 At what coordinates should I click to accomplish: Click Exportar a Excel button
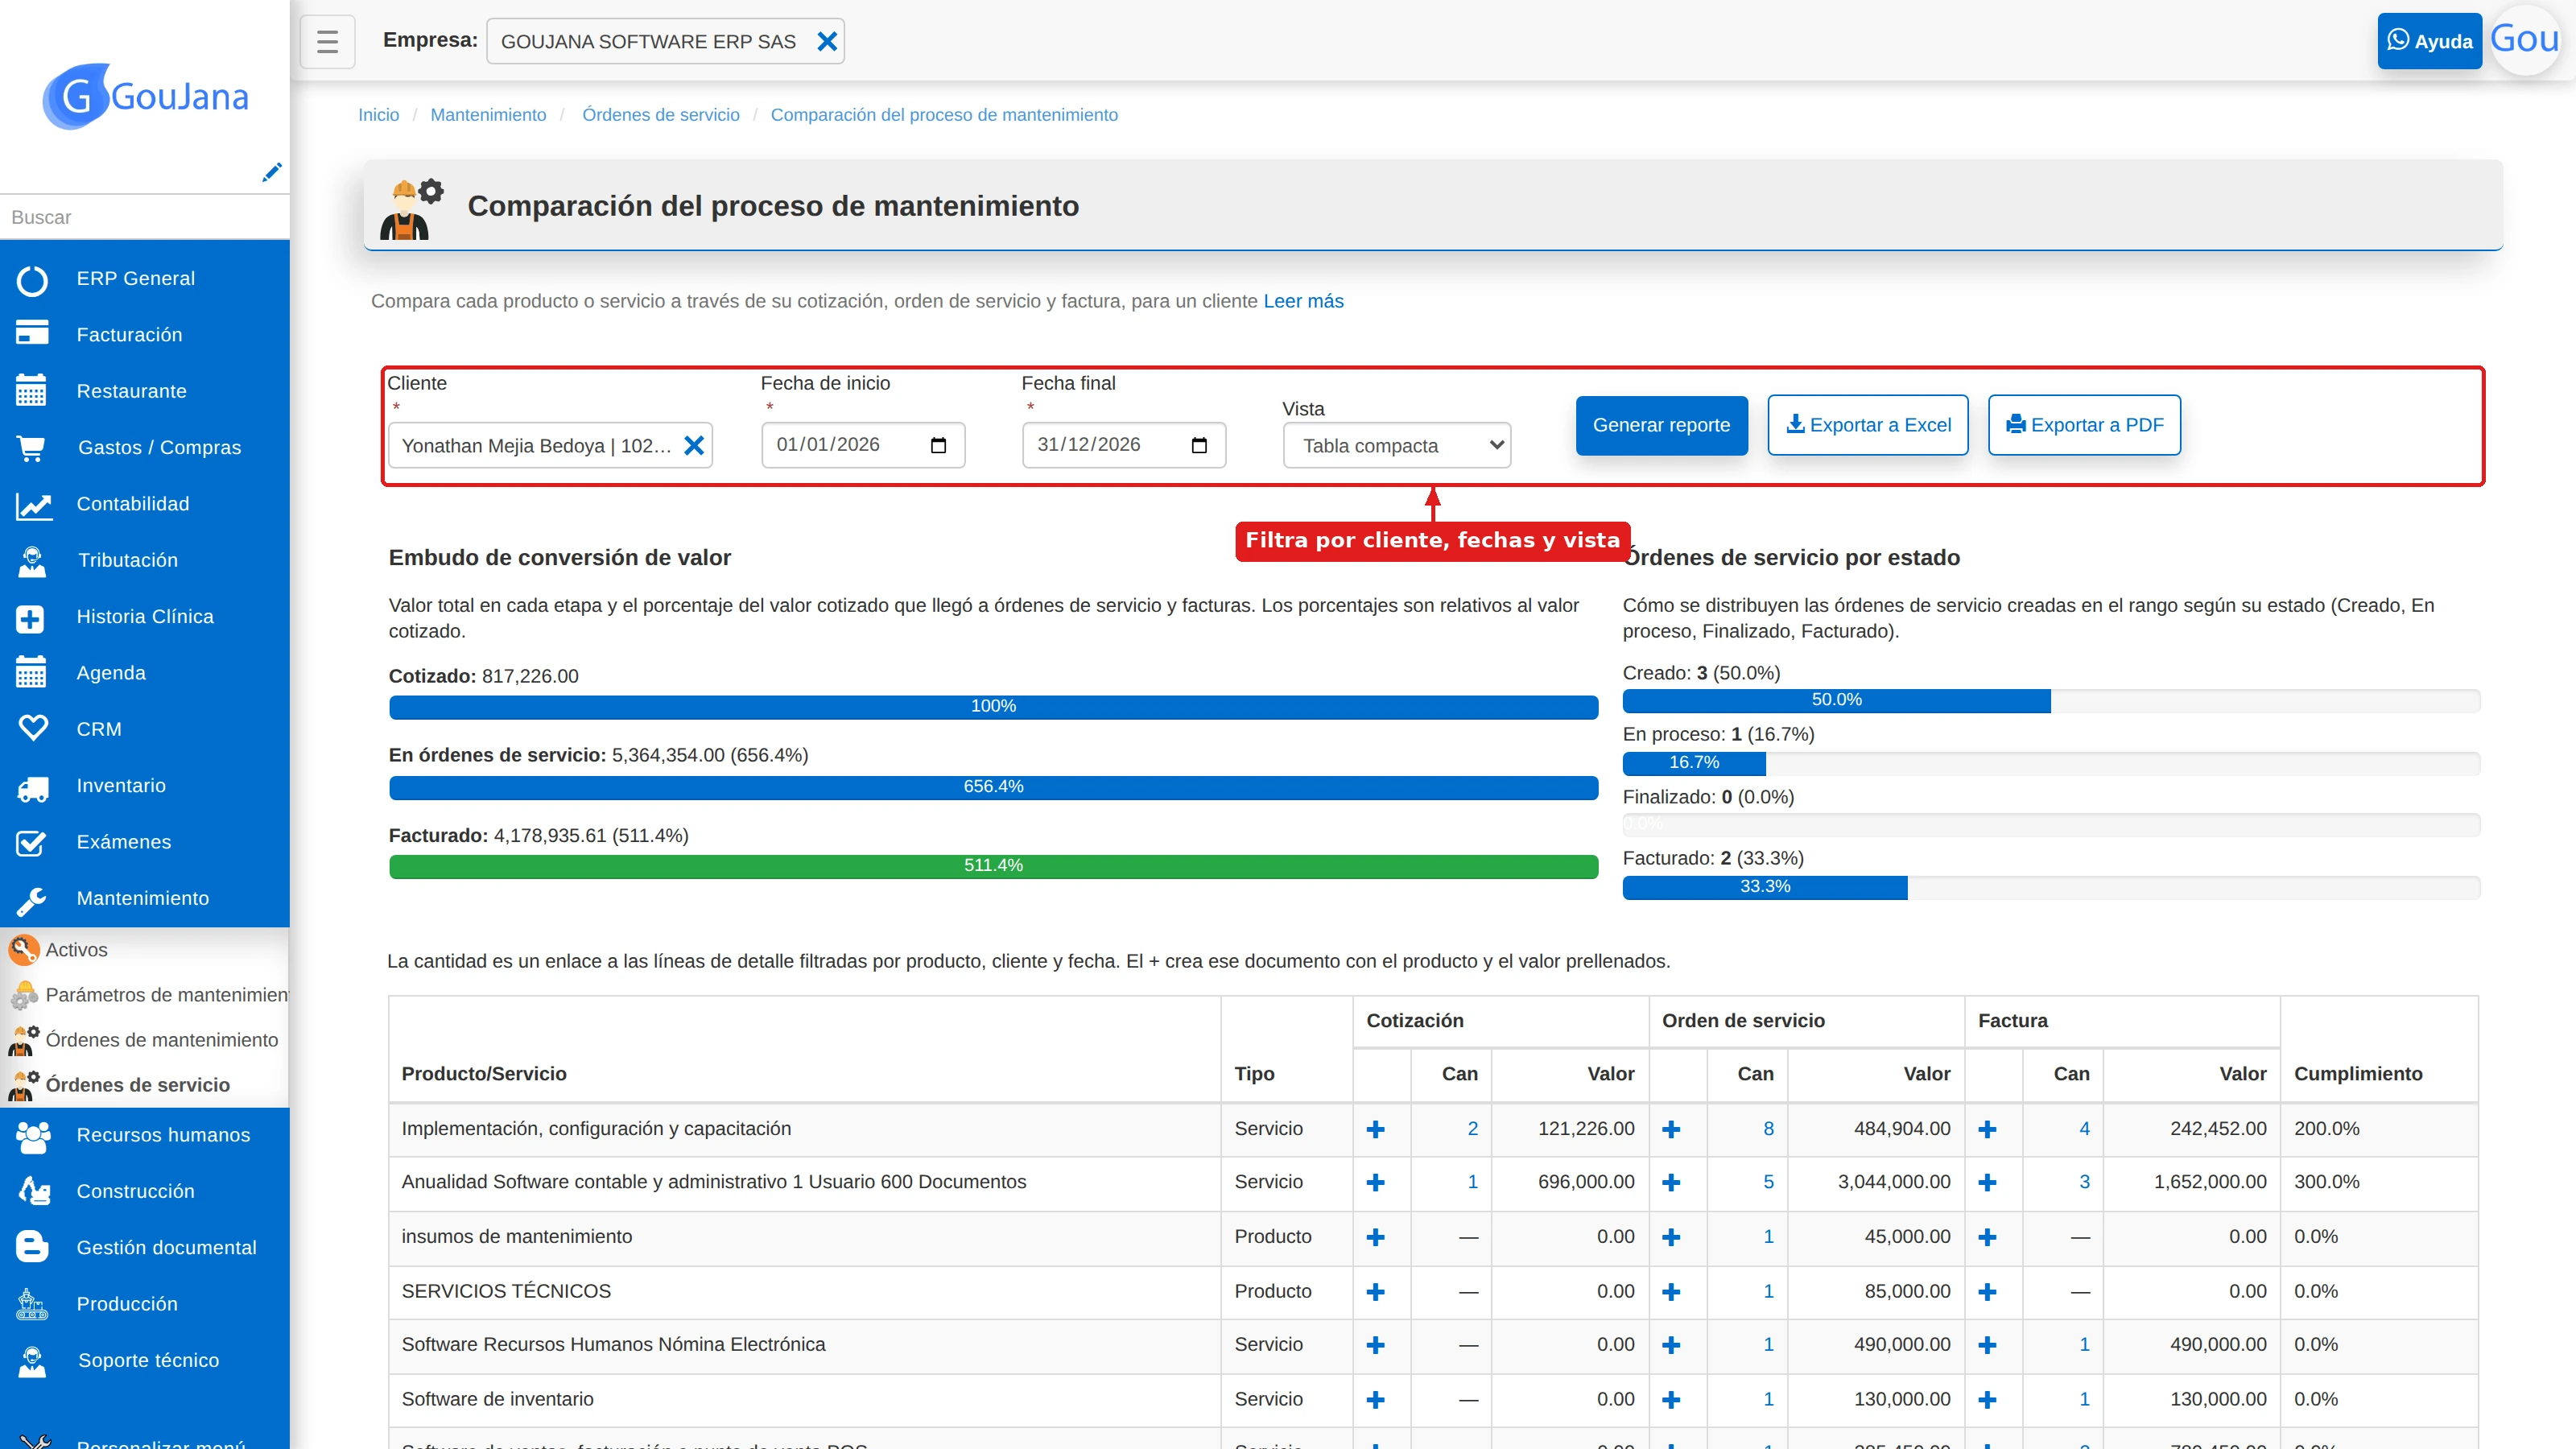click(1867, 425)
